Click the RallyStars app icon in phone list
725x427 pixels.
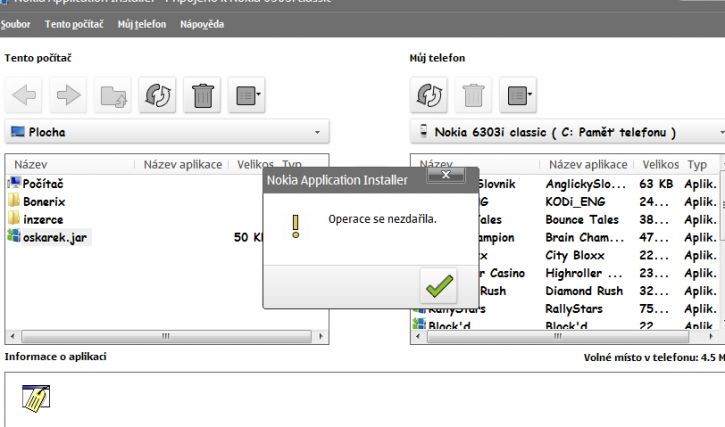tap(419, 309)
